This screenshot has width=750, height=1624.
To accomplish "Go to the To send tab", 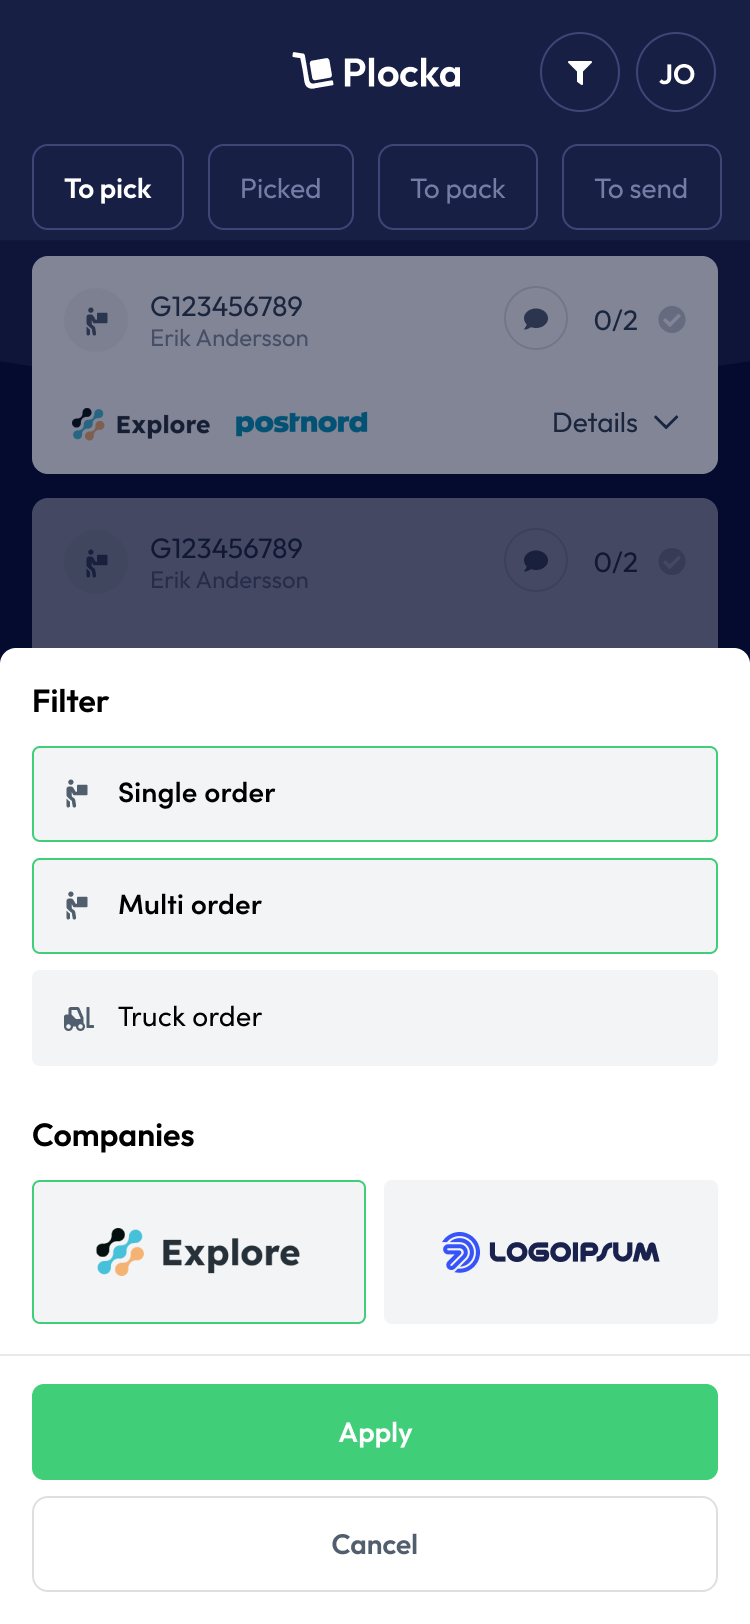I will pyautogui.click(x=641, y=188).
